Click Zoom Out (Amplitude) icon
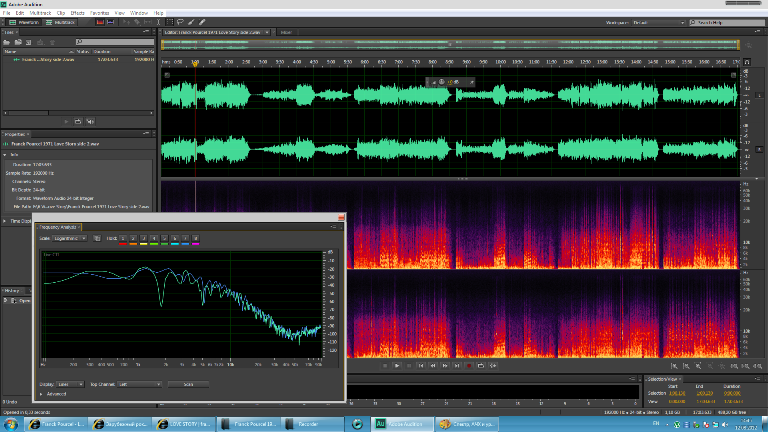Viewport: 768px width, 432px height. (x=686, y=366)
